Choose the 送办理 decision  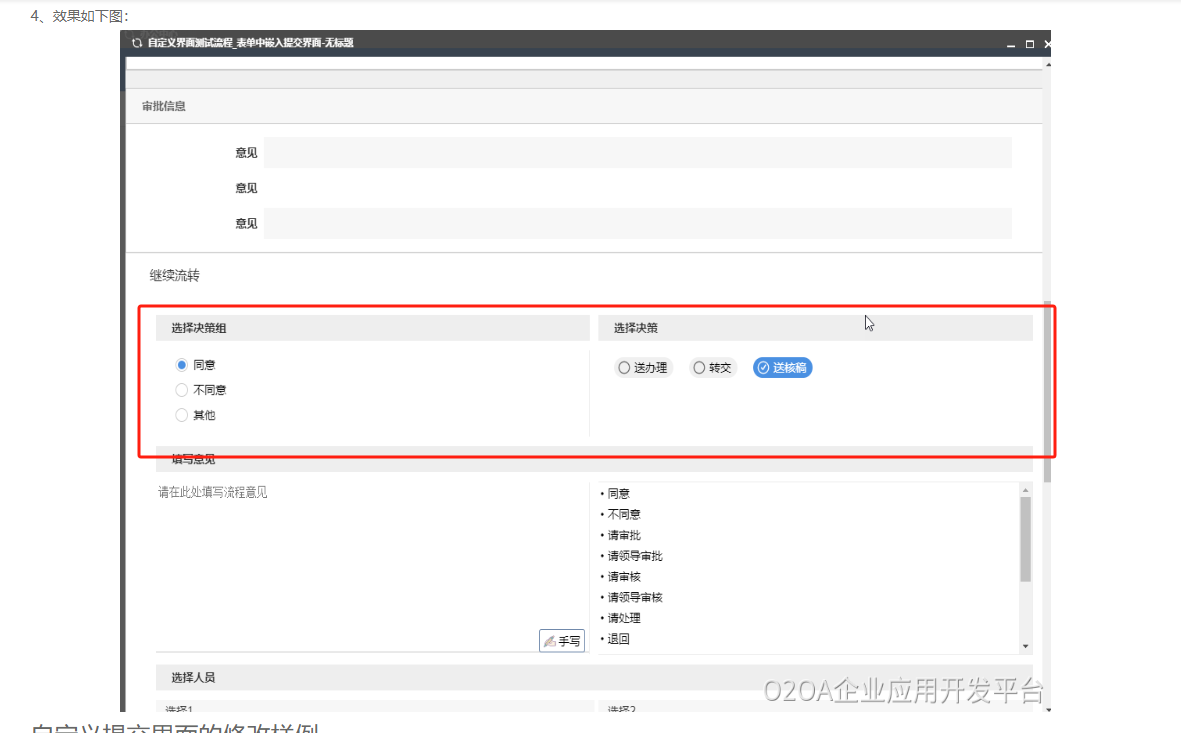pos(642,368)
